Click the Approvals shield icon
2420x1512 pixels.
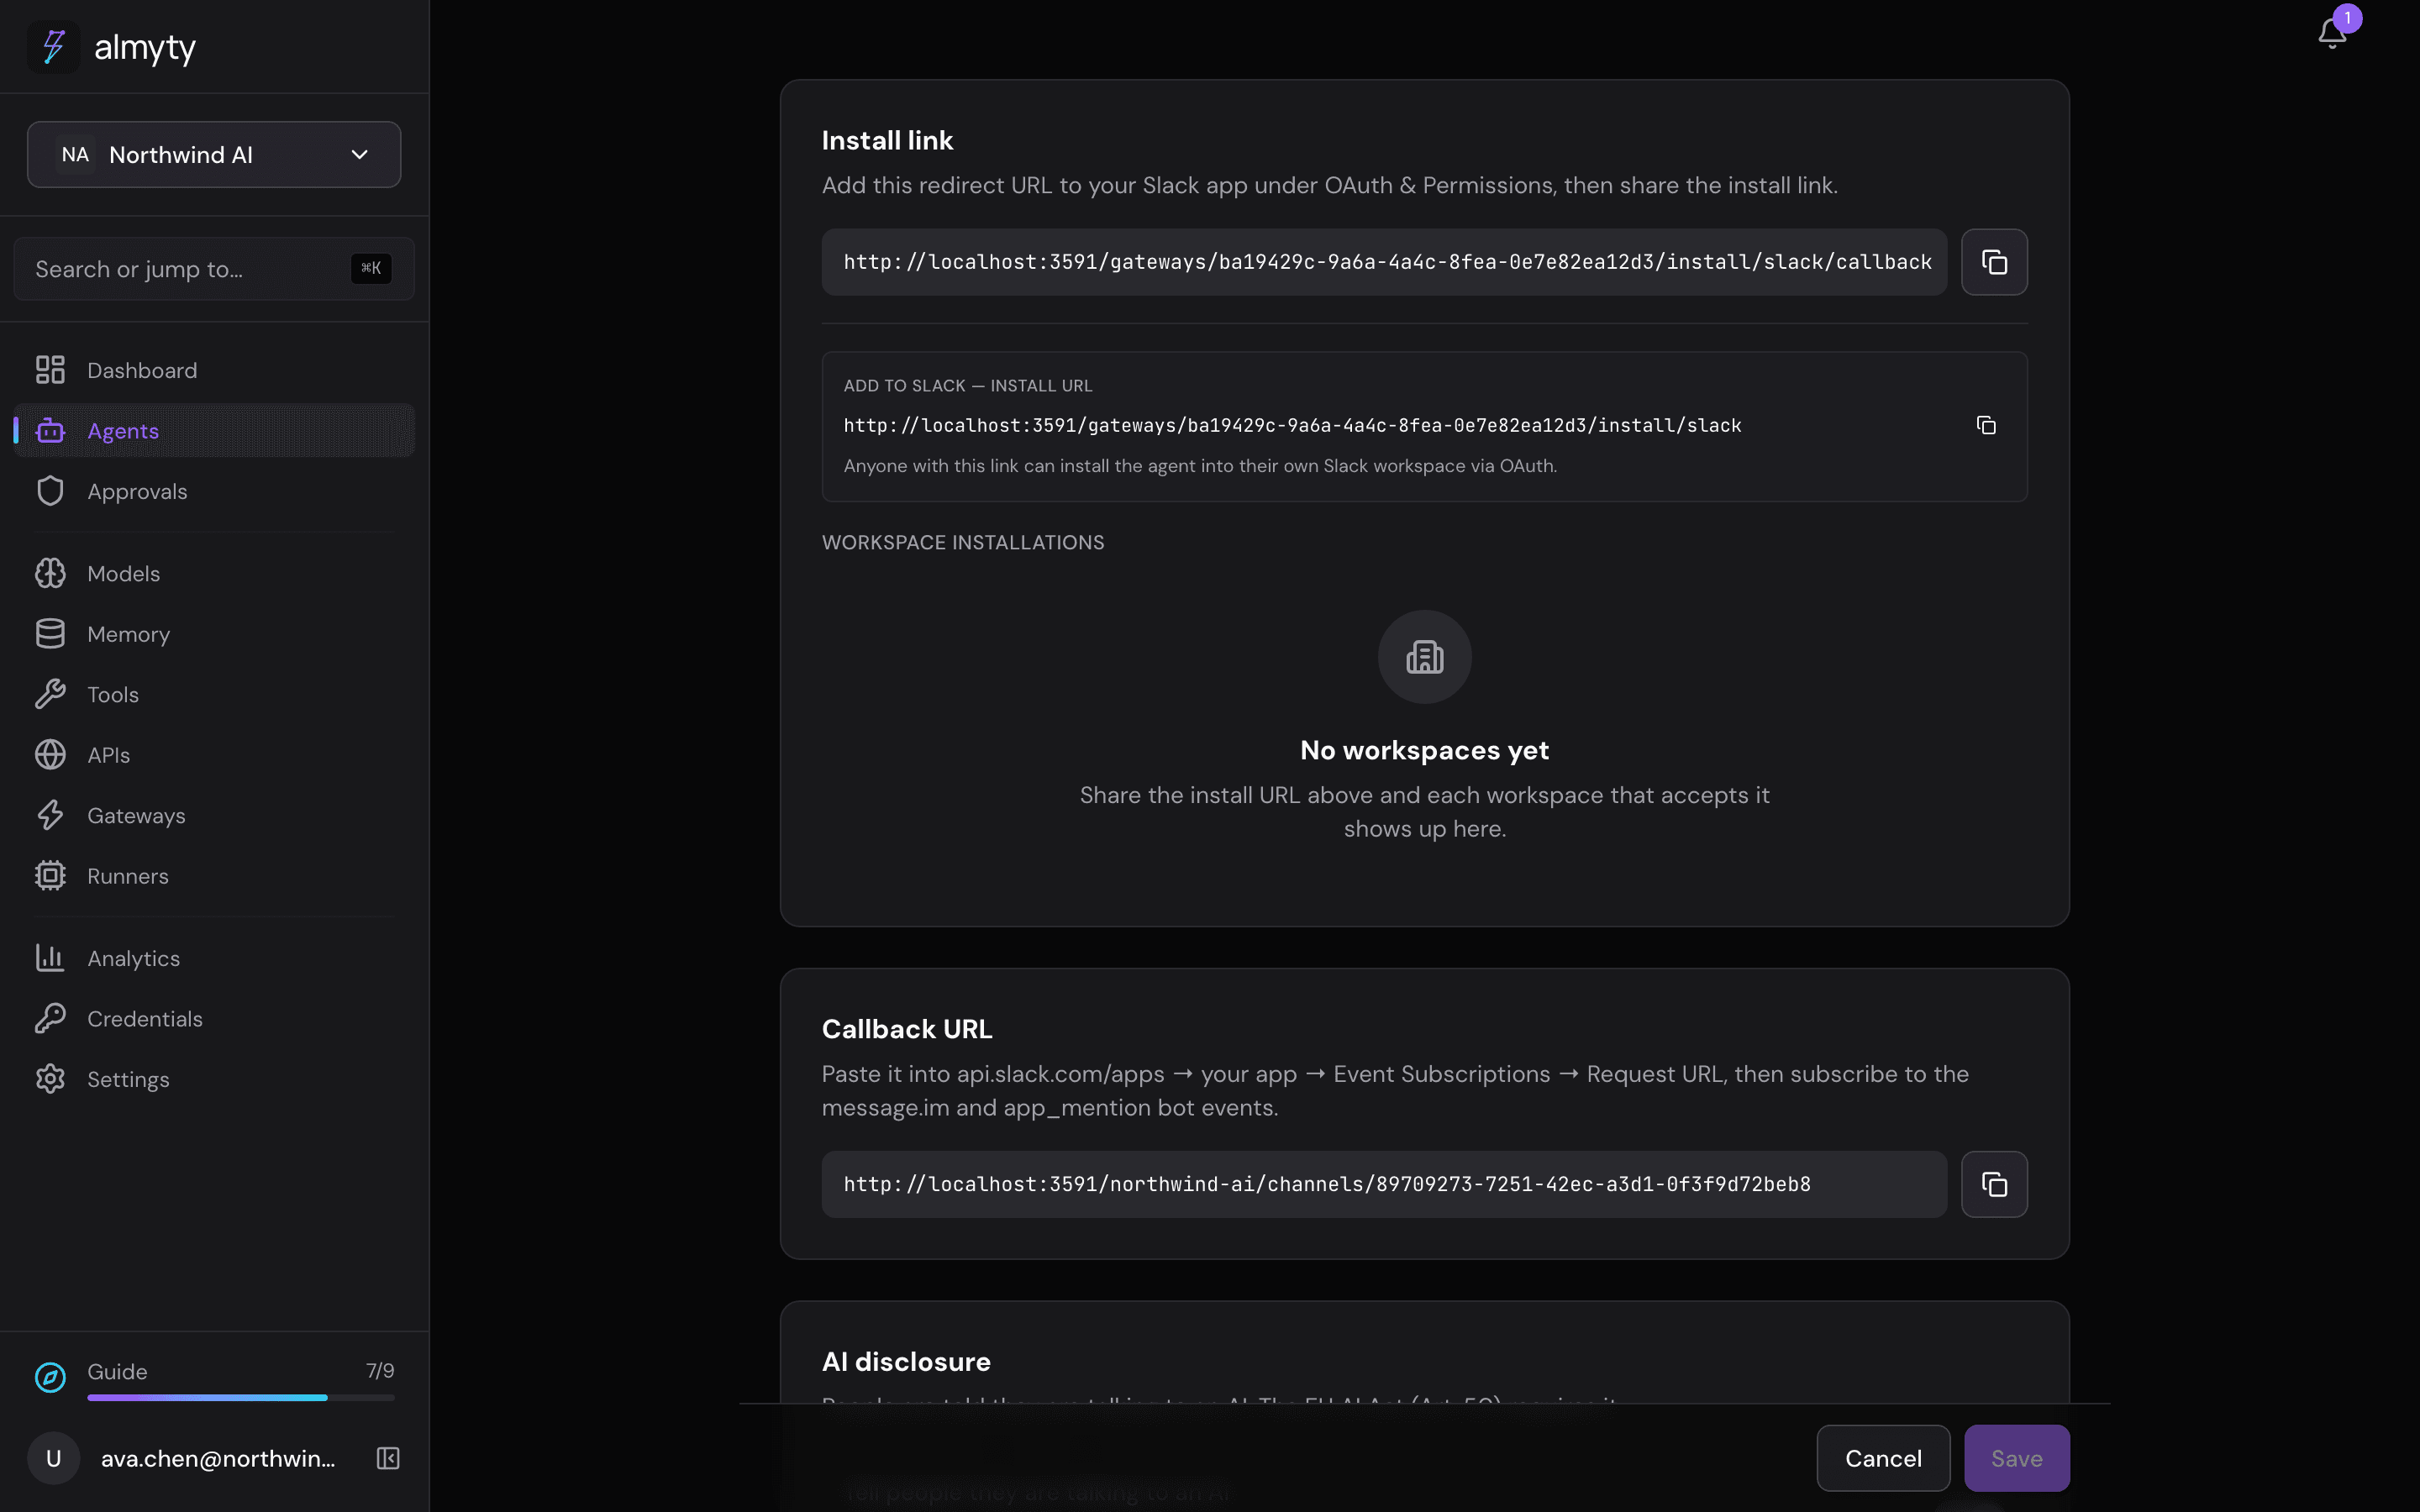coord(50,491)
